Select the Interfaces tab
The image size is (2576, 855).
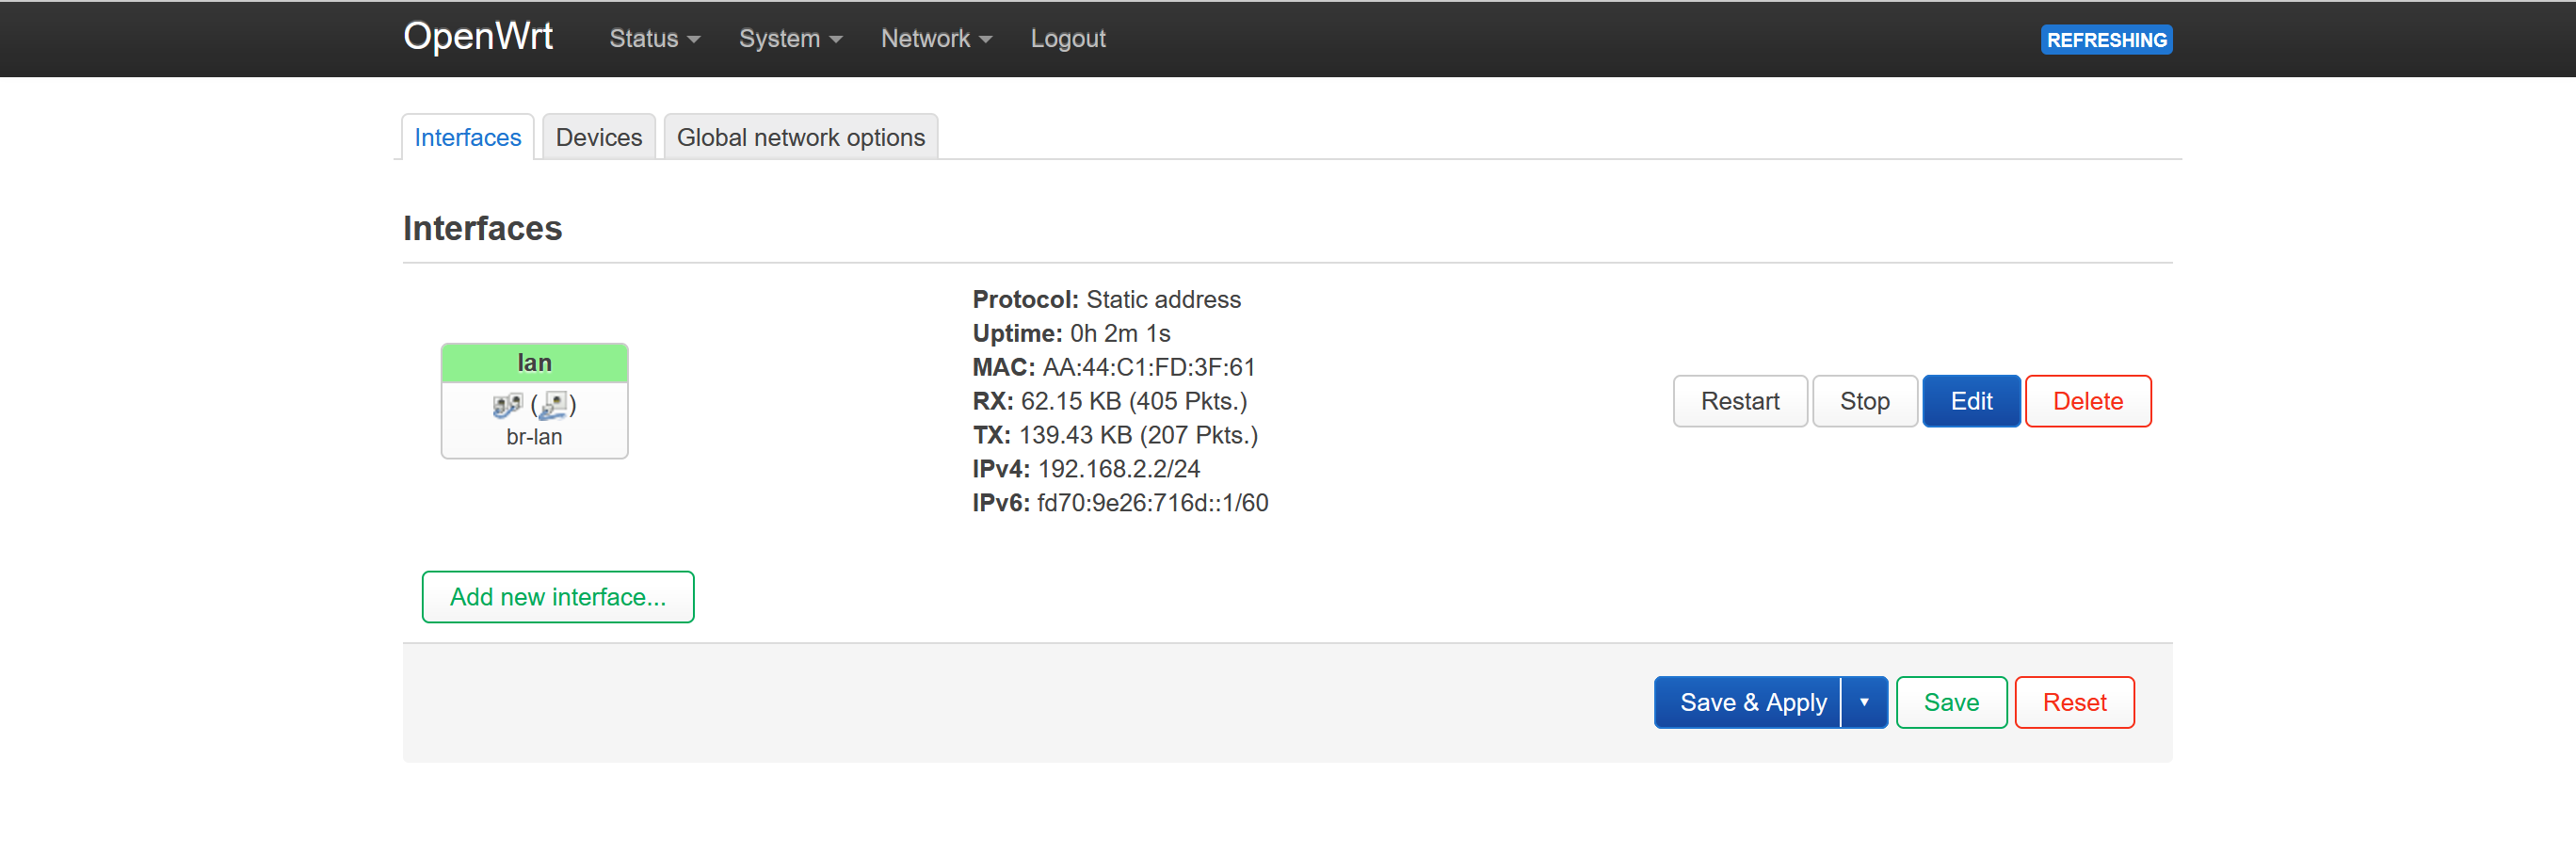tap(467, 137)
